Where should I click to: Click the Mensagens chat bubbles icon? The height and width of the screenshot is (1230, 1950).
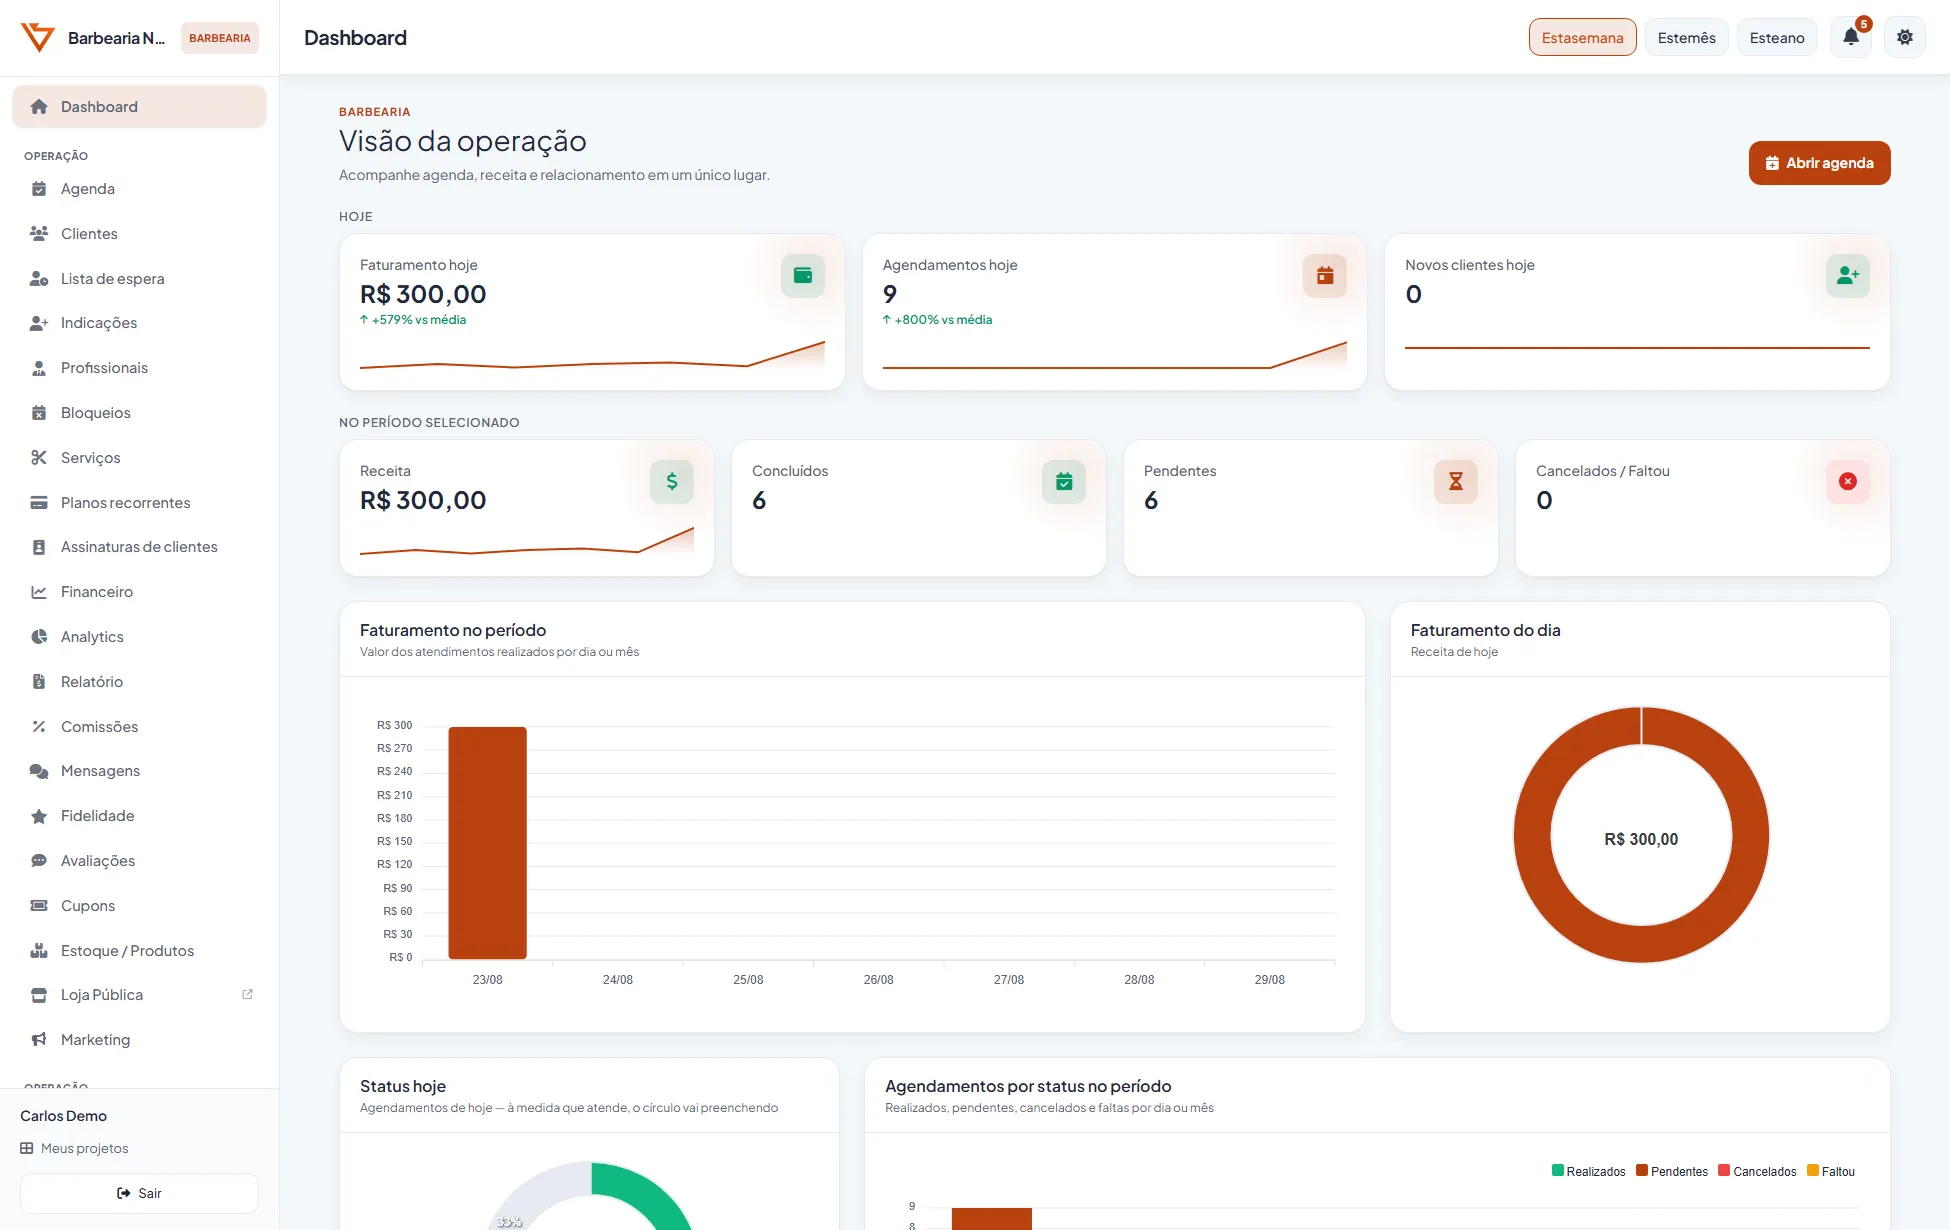39,771
